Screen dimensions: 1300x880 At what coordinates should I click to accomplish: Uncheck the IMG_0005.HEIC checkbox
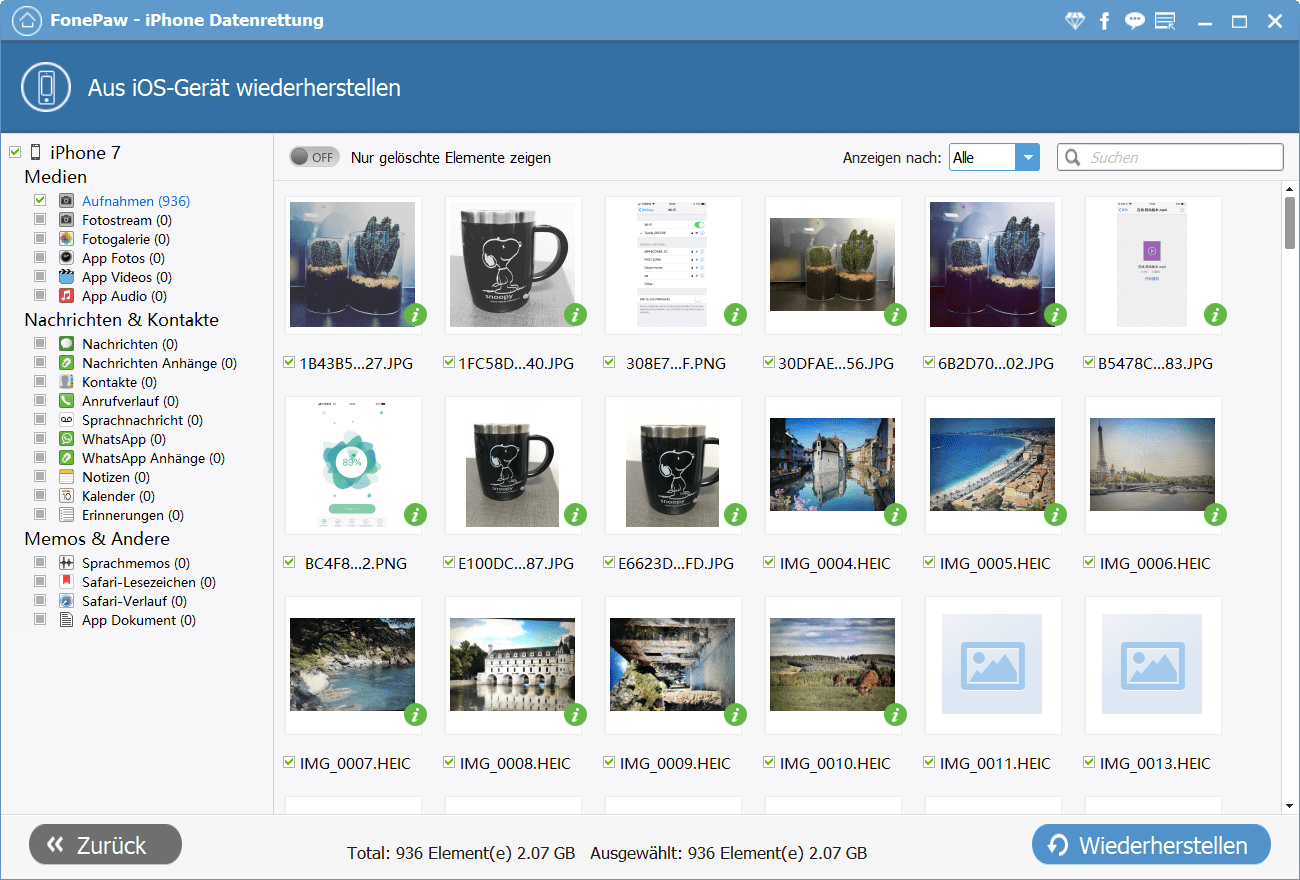pyautogui.click(x=929, y=563)
